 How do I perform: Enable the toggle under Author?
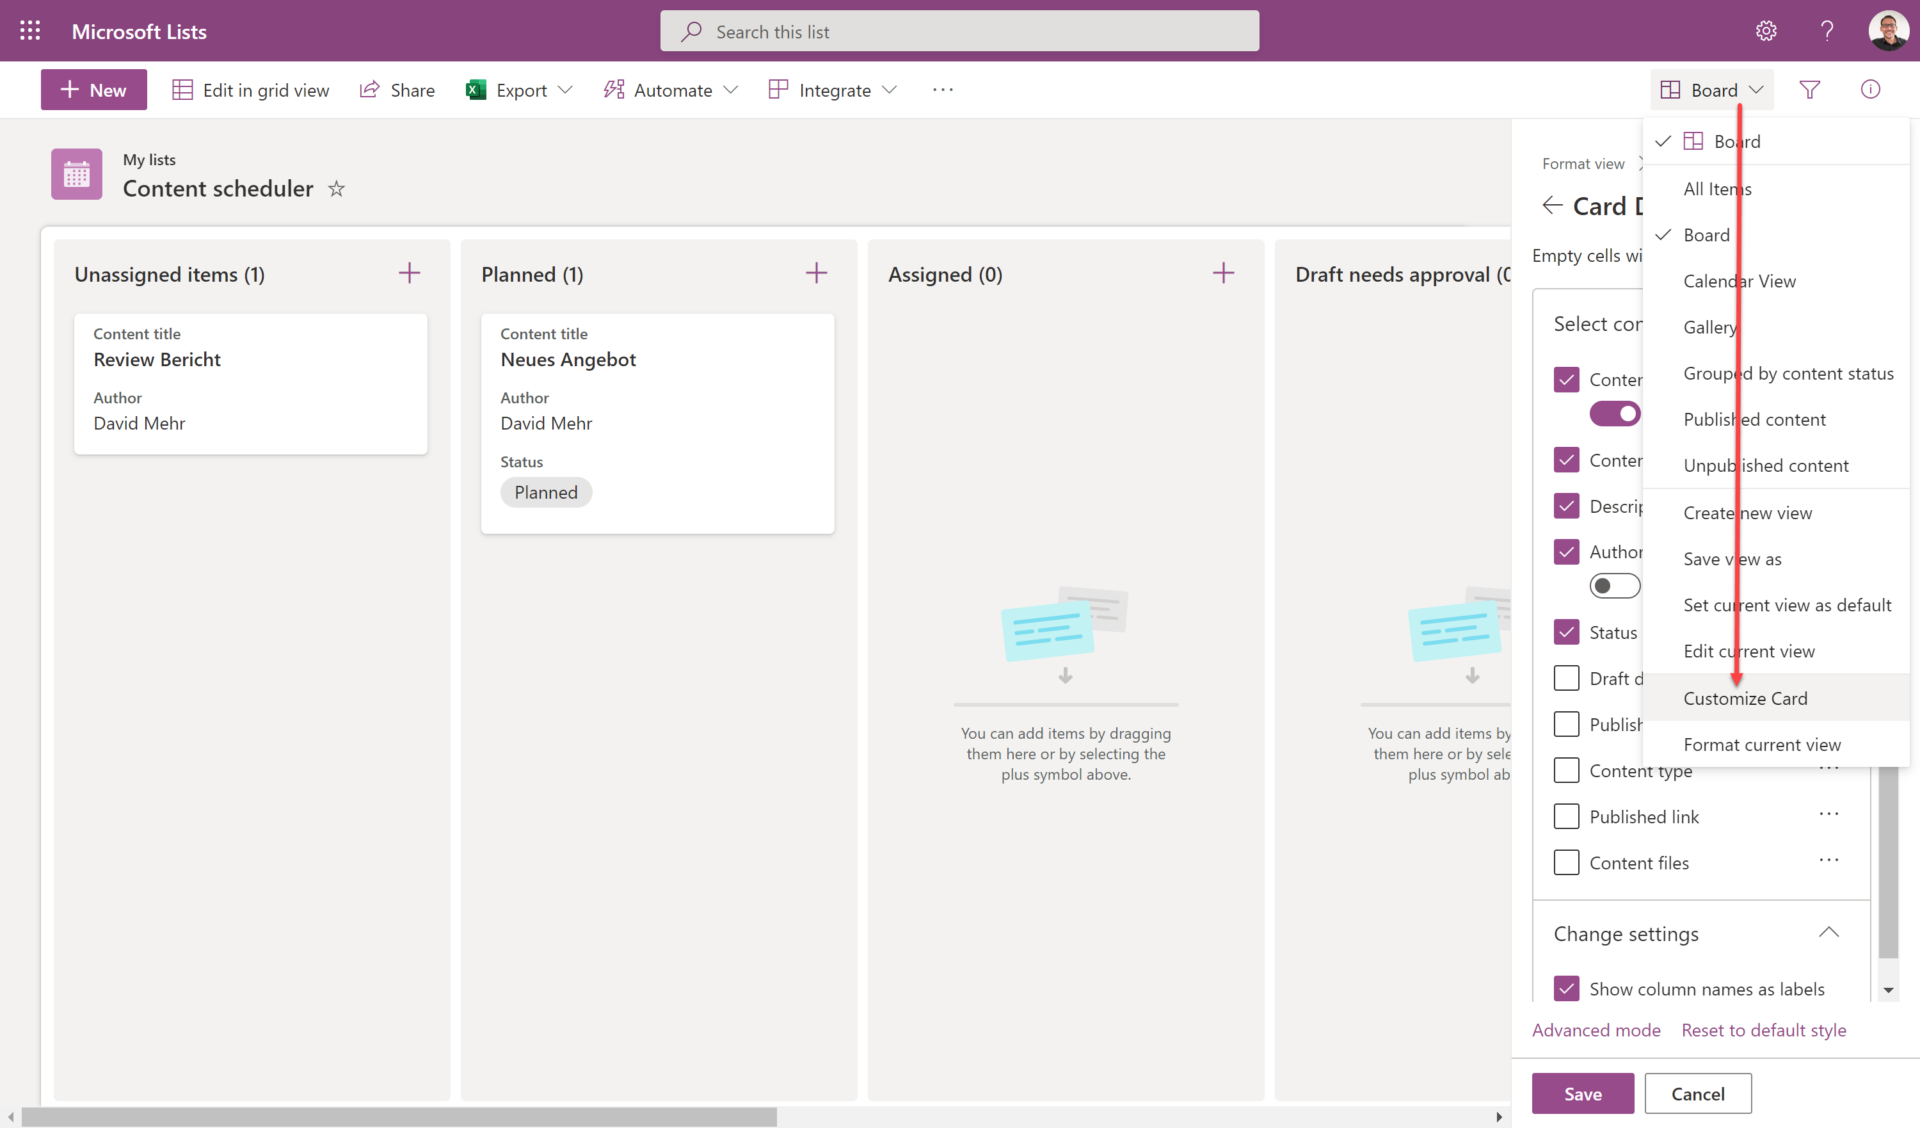coord(1614,586)
